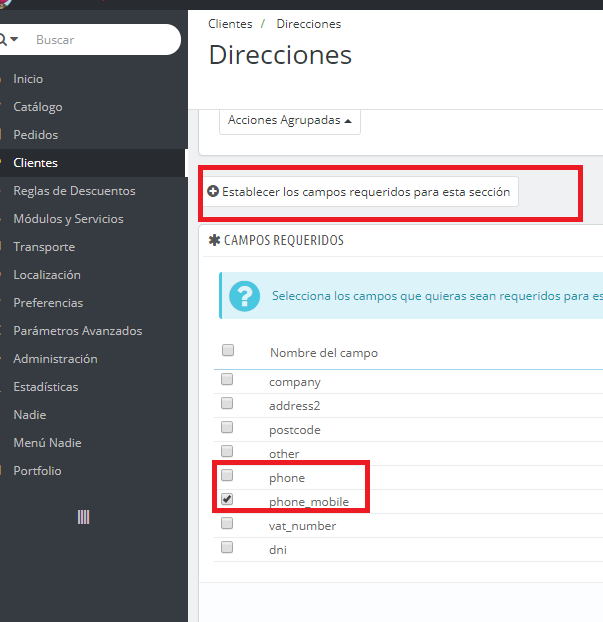Open Preferencias in the sidebar

click(48, 303)
